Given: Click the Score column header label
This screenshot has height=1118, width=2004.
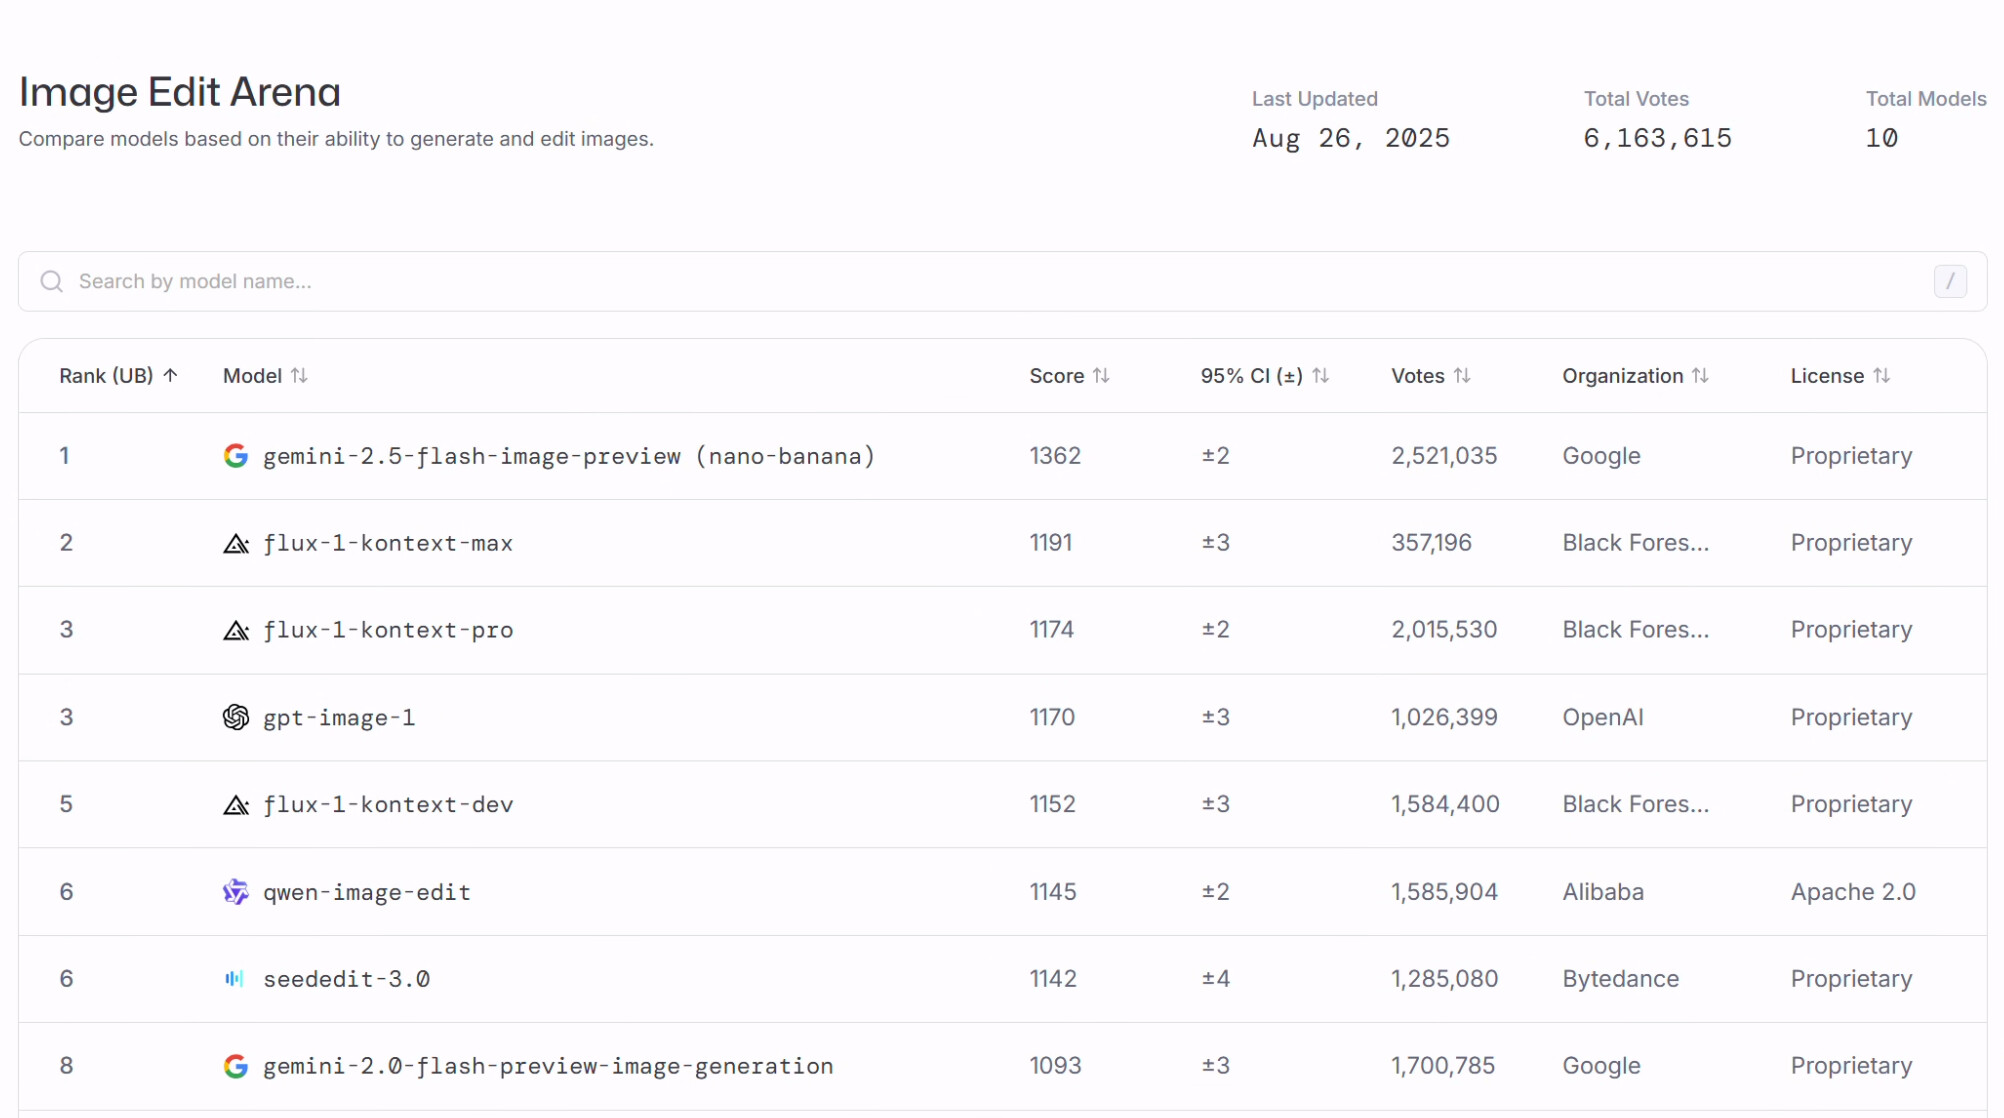Looking at the screenshot, I should [1057, 375].
